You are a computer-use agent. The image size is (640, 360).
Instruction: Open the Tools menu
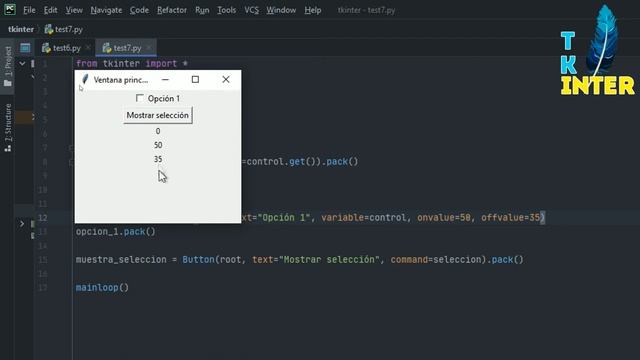[227, 10]
